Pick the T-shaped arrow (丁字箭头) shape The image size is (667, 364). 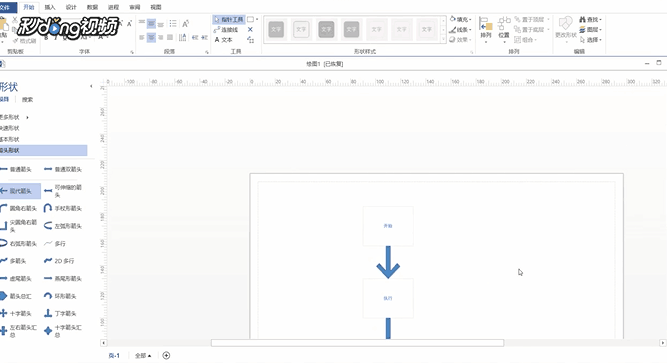point(60,313)
